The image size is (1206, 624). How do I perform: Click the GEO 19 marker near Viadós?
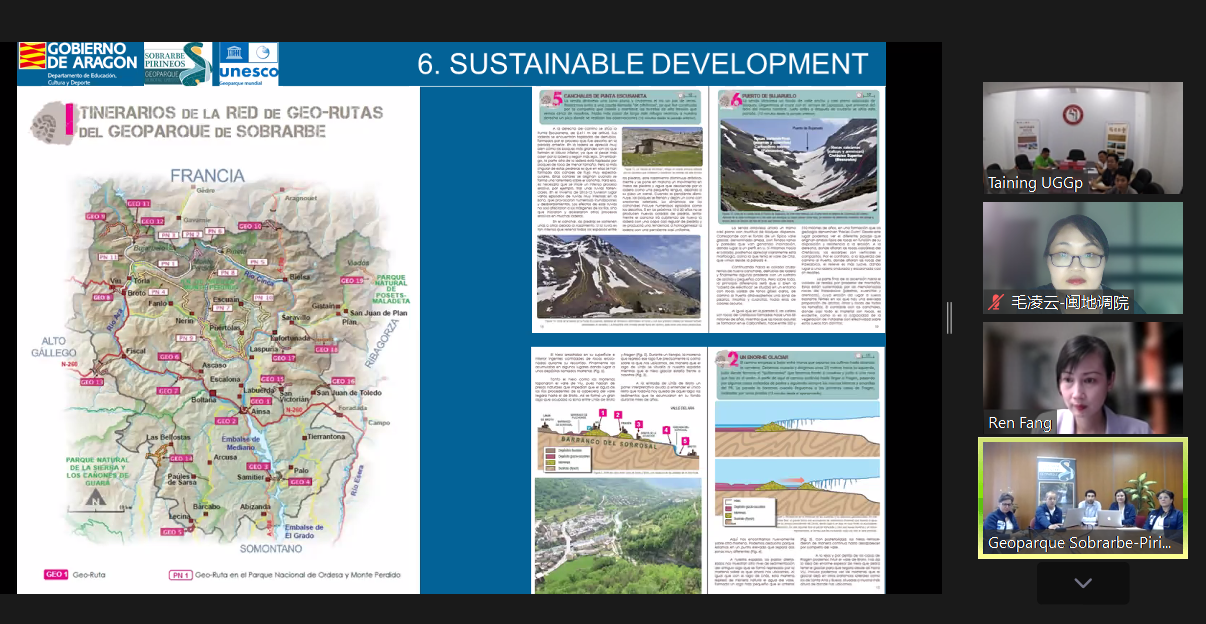tap(352, 282)
